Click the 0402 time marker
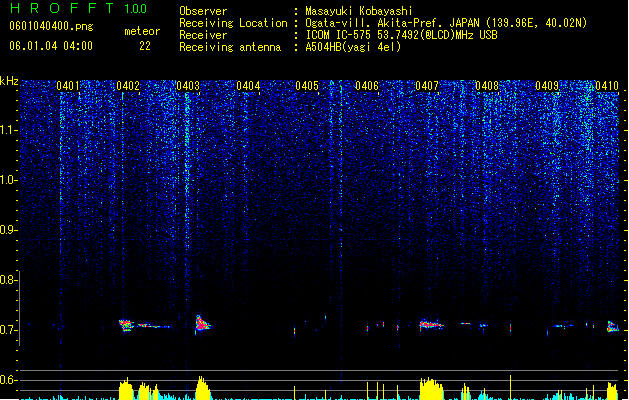The width and height of the screenshot is (629, 400). click(128, 86)
